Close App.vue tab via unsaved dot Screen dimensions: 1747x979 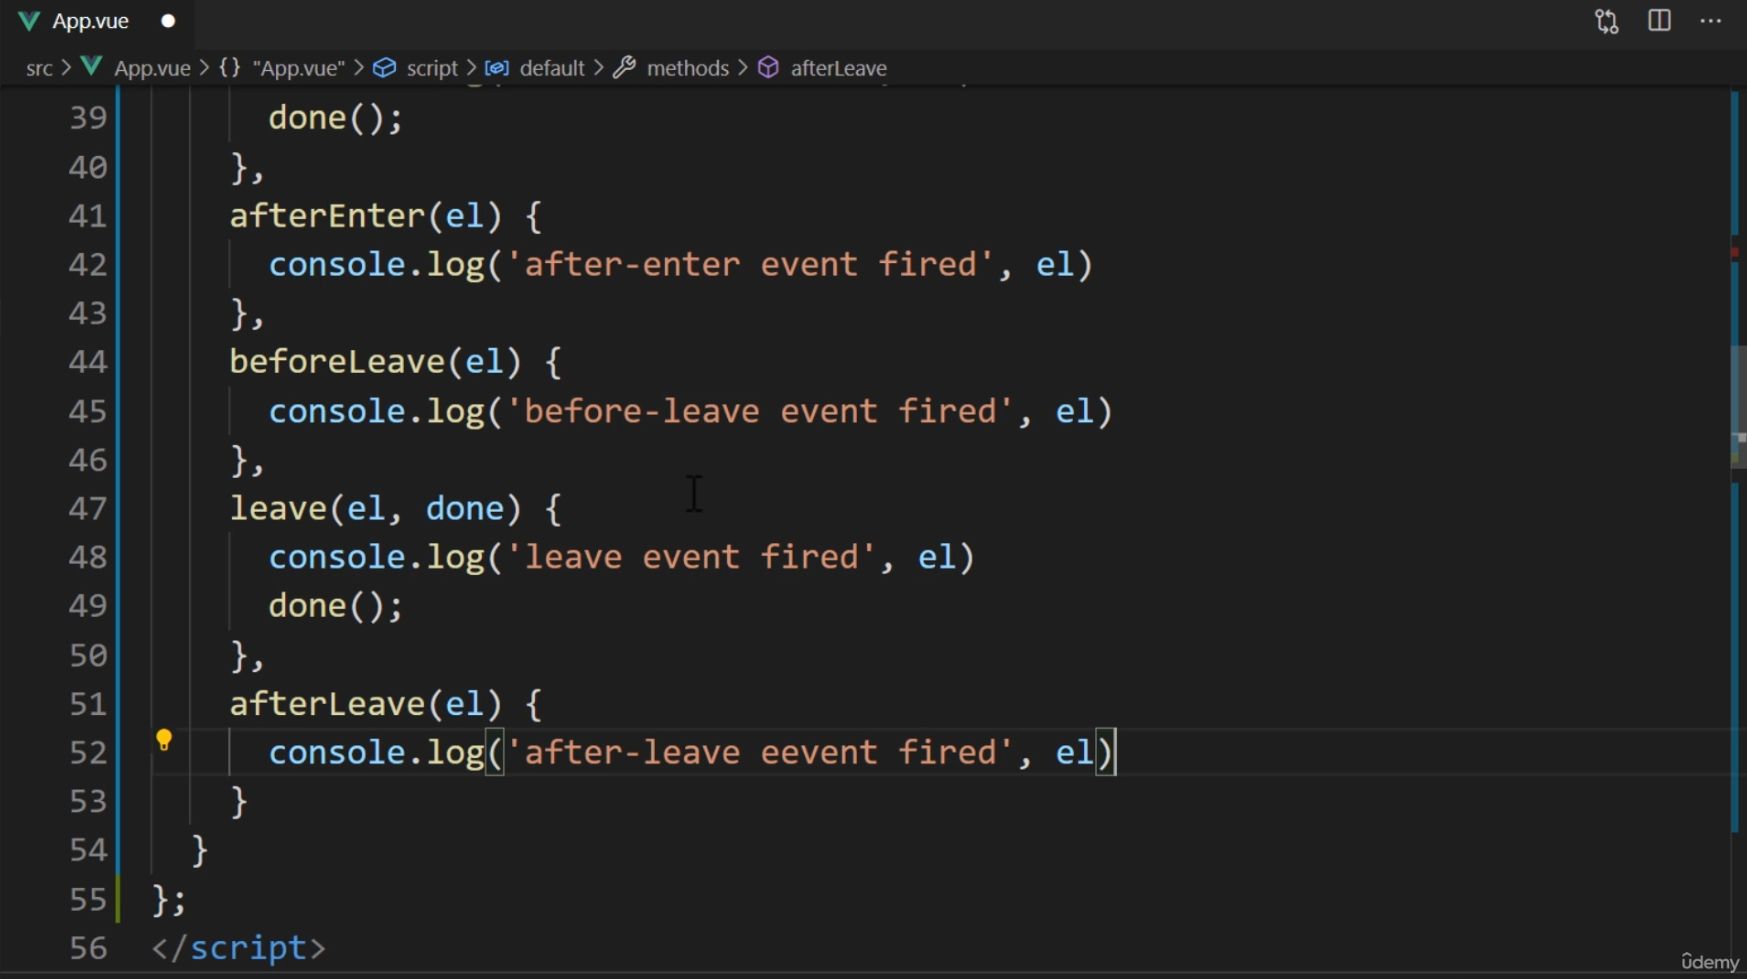tap(168, 21)
